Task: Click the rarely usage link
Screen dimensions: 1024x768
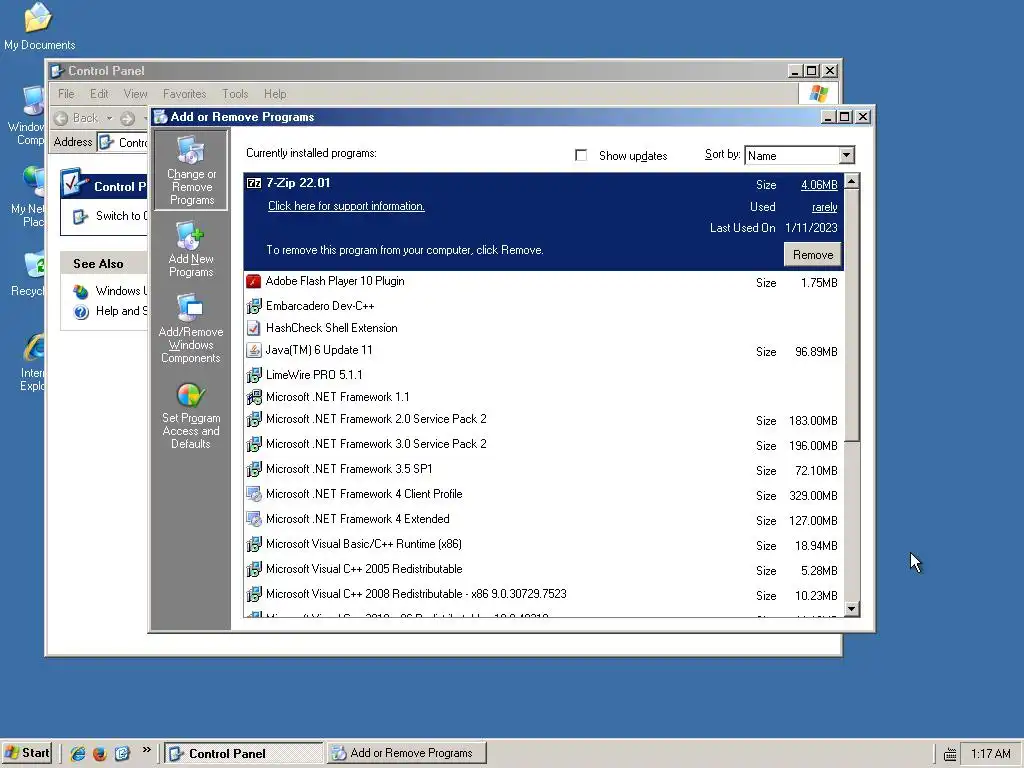Action: click(824, 207)
